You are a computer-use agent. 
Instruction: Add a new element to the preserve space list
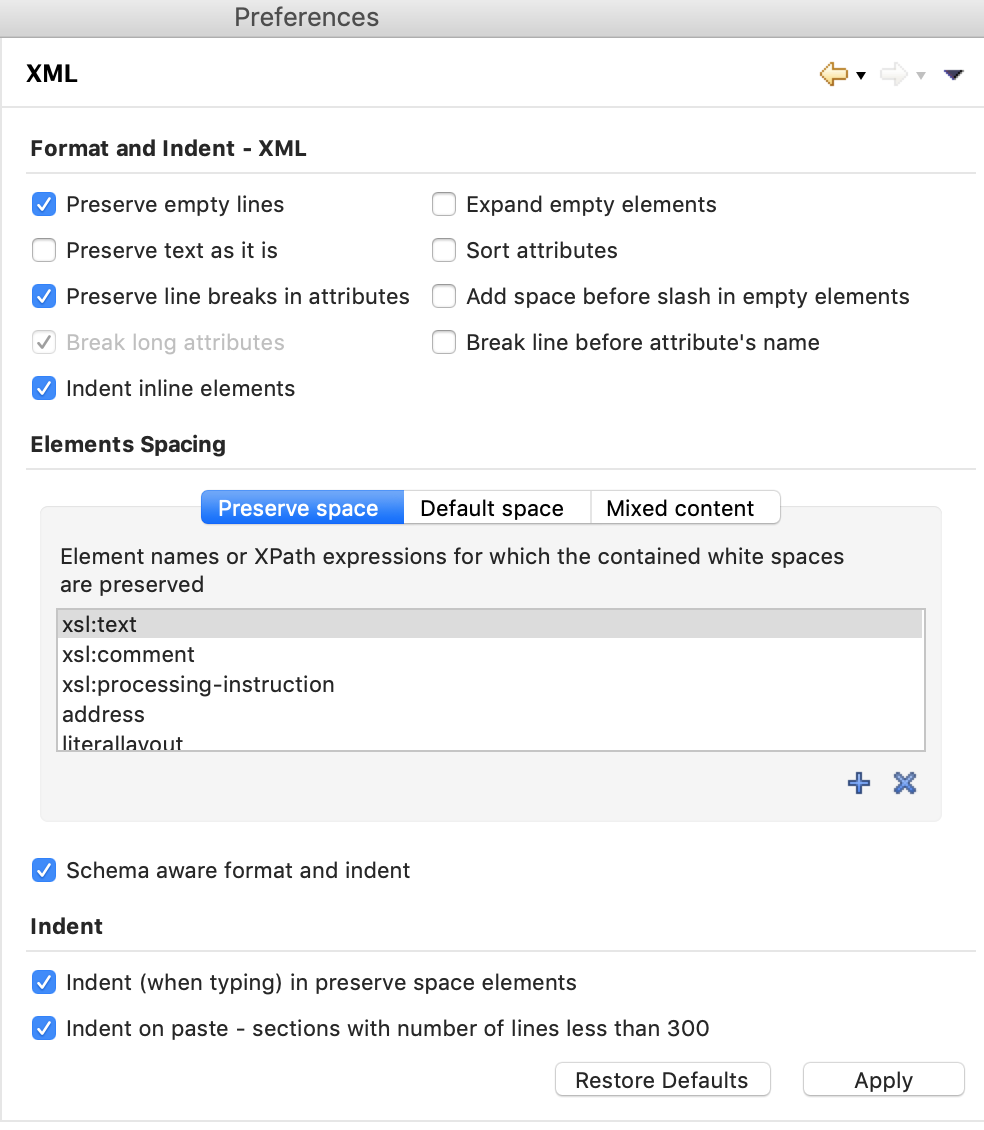858,783
